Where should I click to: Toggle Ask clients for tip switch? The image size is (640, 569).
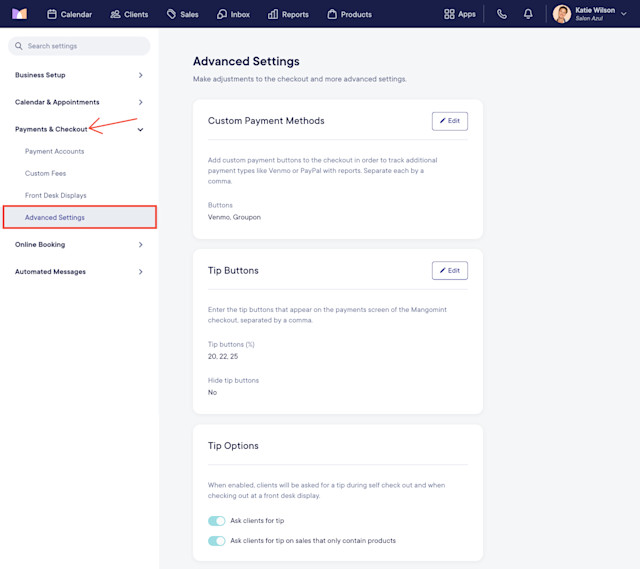pyautogui.click(x=216, y=521)
